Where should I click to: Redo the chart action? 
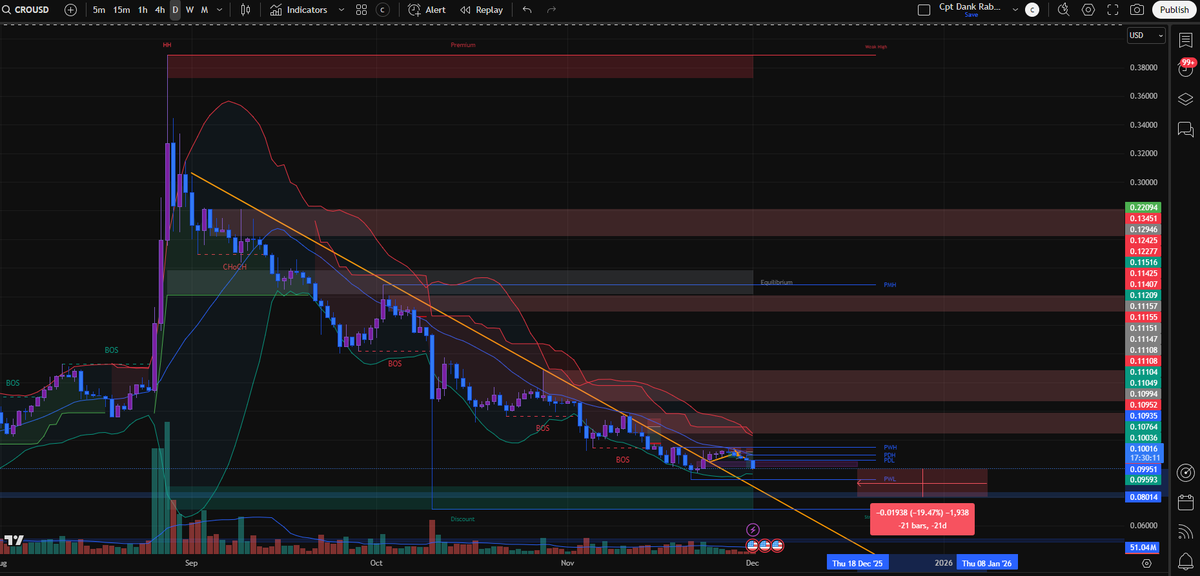coord(553,9)
